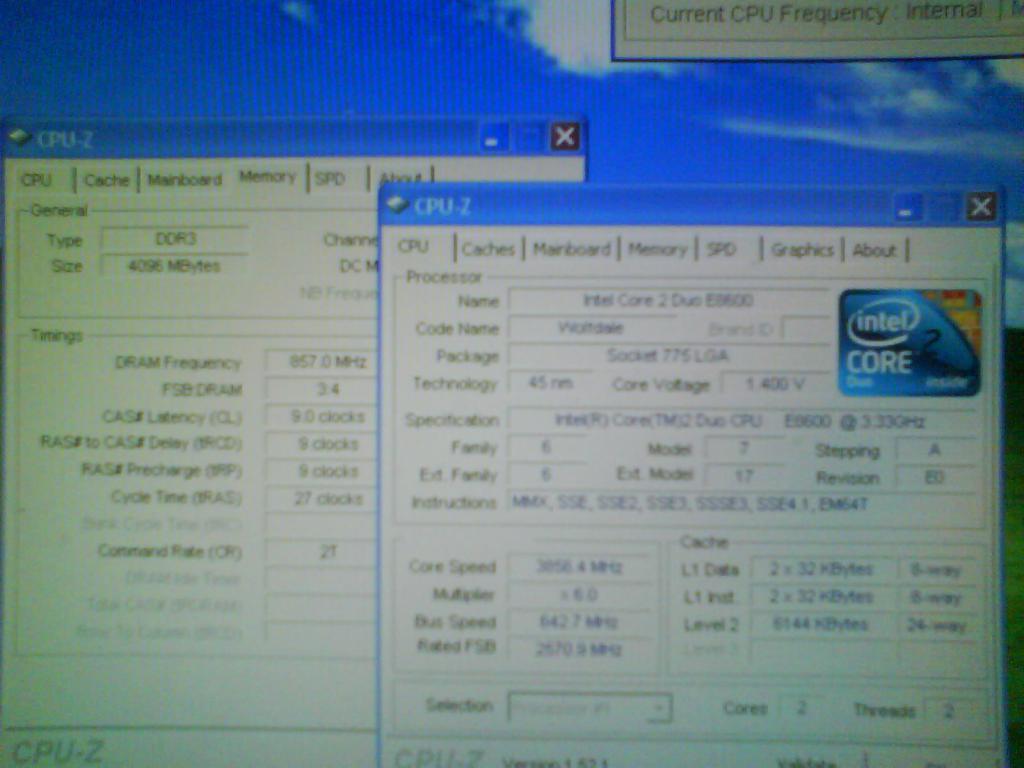Click the L1 Inst. cache size 2 x 32 KBytes
Screen dimensions: 1024x768
pyautogui.click(x=822, y=597)
